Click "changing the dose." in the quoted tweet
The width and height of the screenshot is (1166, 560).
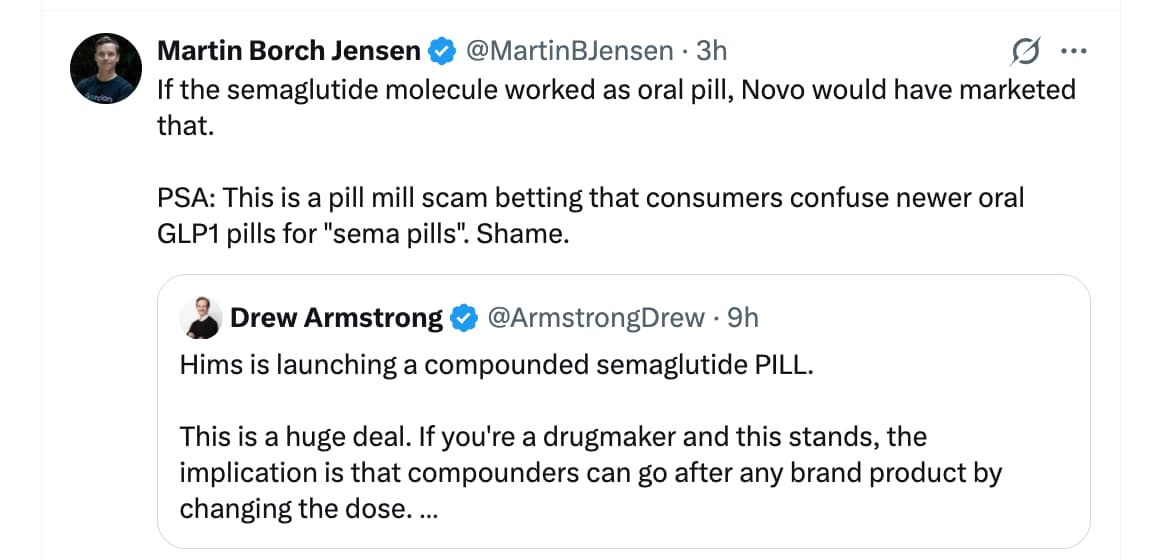[x=295, y=509]
